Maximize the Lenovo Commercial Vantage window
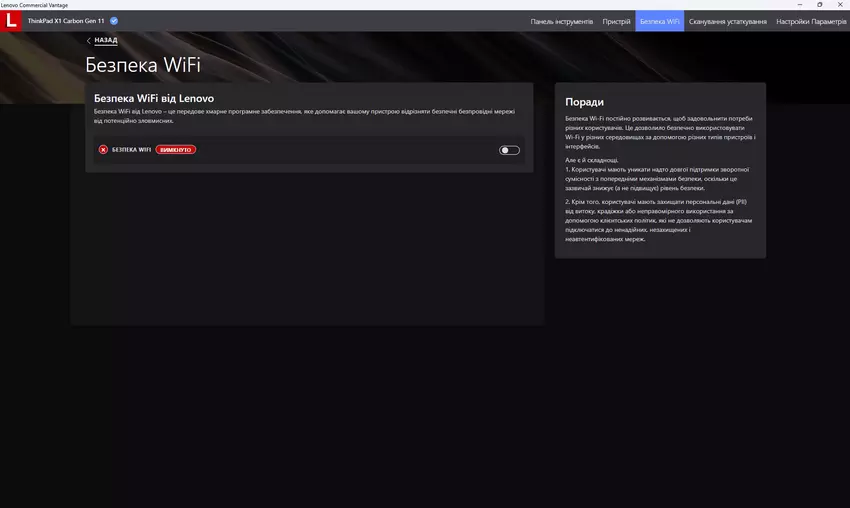Viewport: 850px width, 508px height. click(820, 4)
